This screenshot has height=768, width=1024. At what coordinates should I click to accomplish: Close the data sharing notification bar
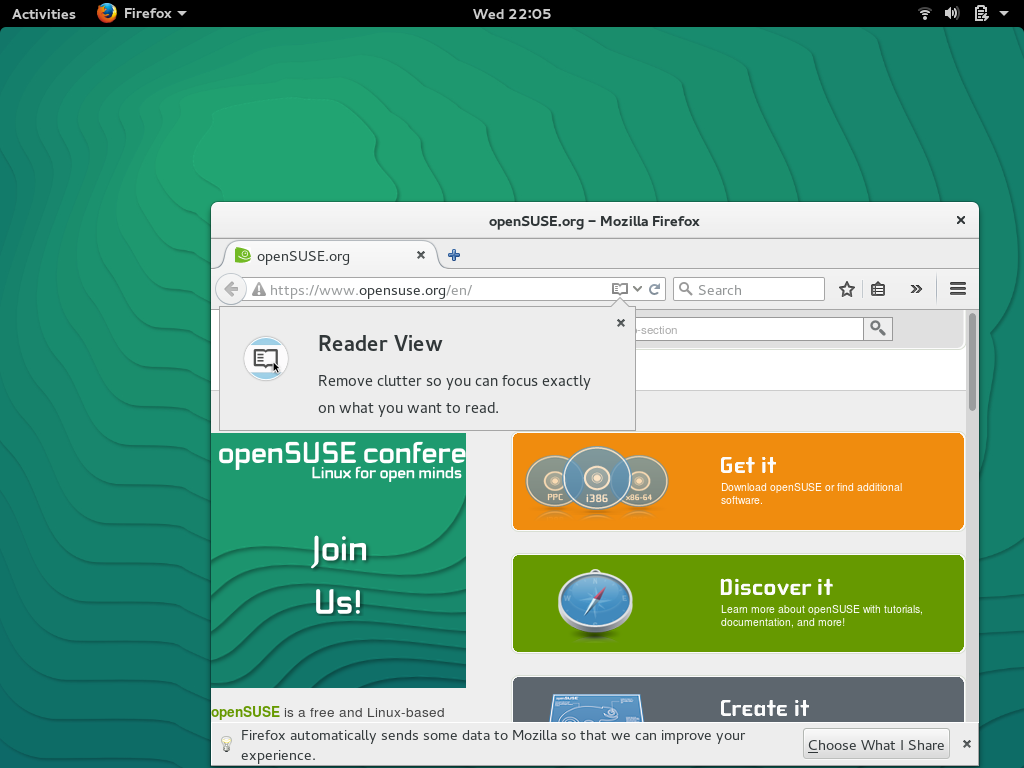pos(967,744)
